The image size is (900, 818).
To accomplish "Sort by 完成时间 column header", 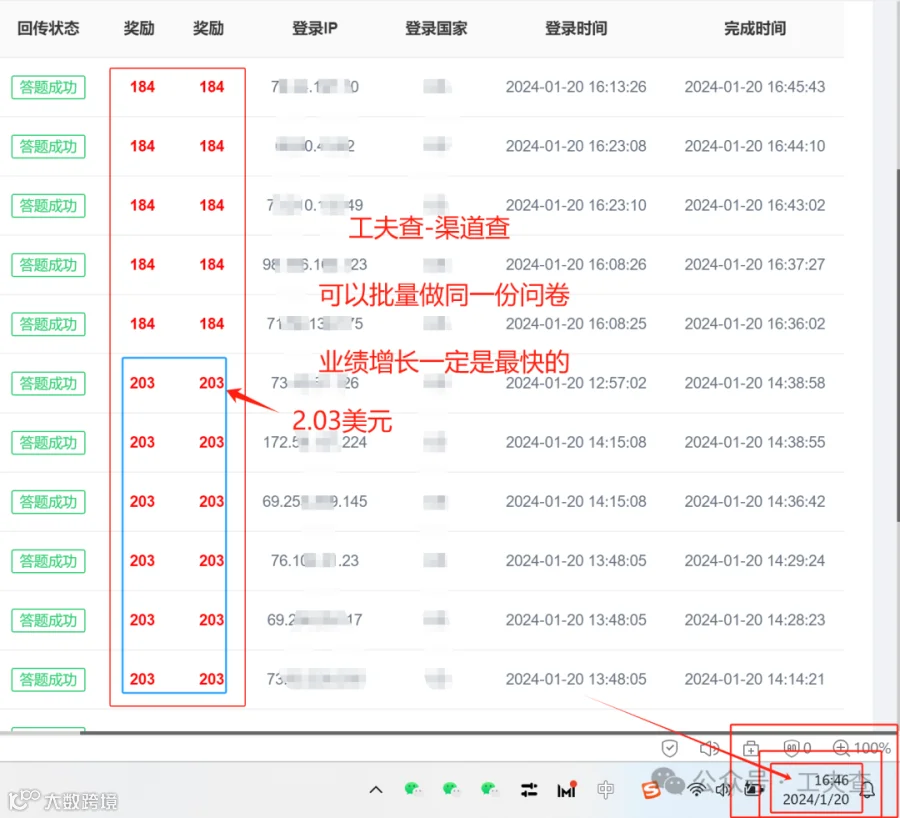I will click(755, 28).
